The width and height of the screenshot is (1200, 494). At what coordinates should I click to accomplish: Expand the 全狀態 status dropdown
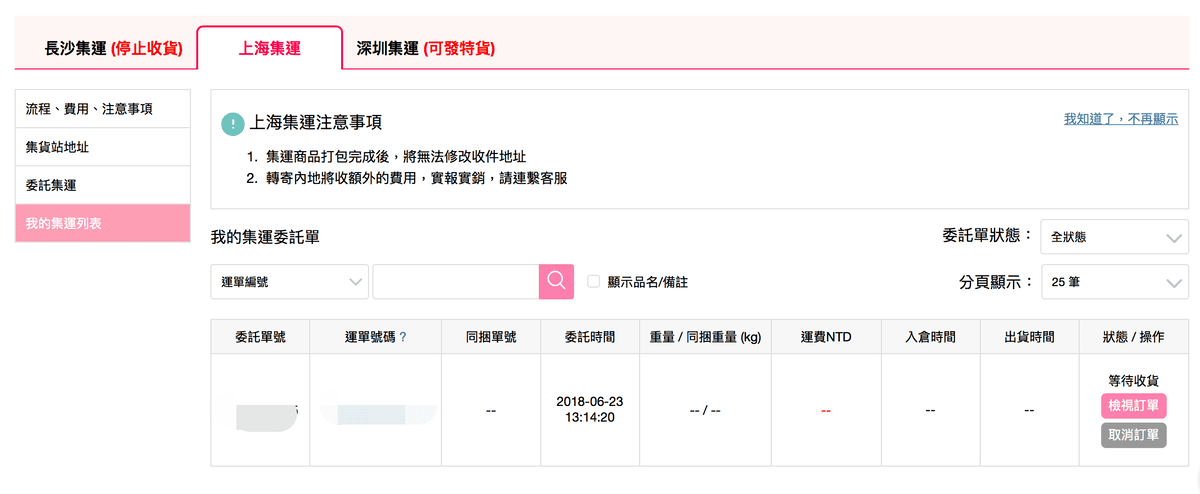(x=1114, y=237)
